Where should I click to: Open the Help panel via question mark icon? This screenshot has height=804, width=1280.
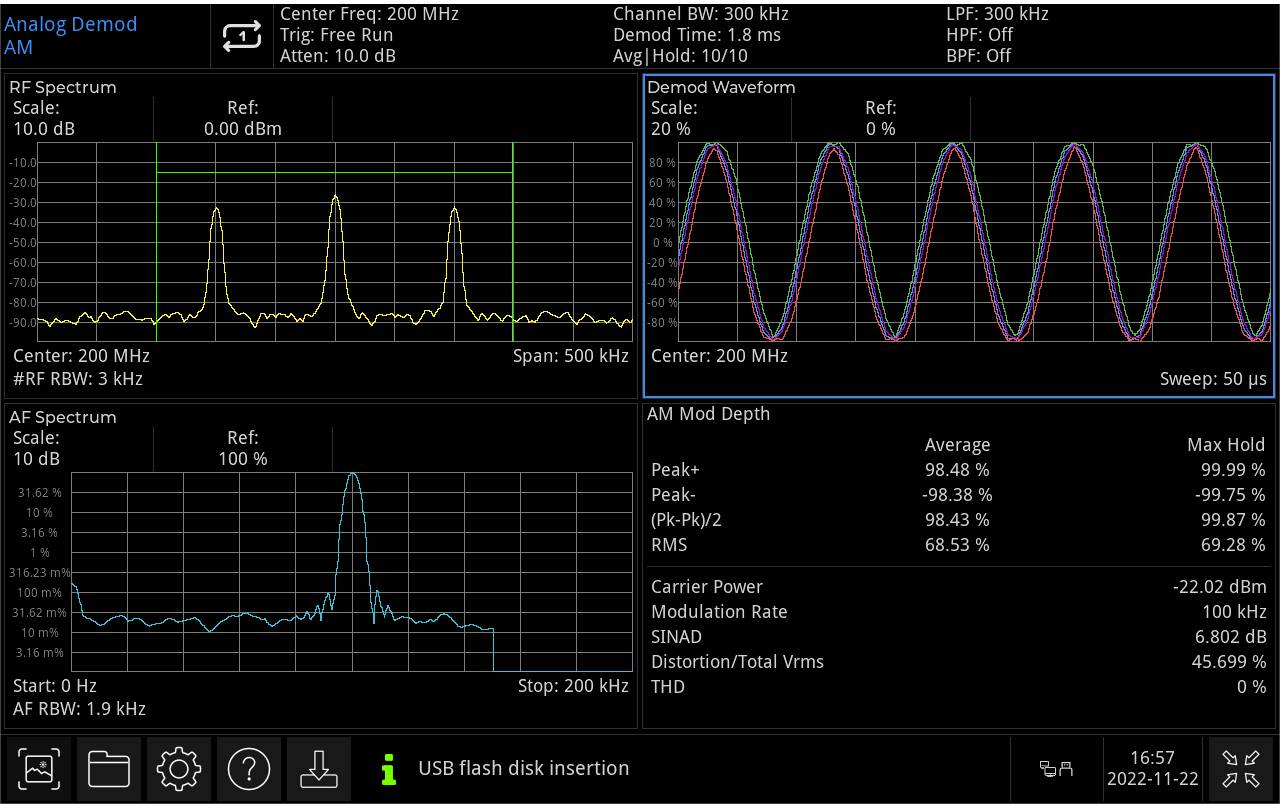249,769
